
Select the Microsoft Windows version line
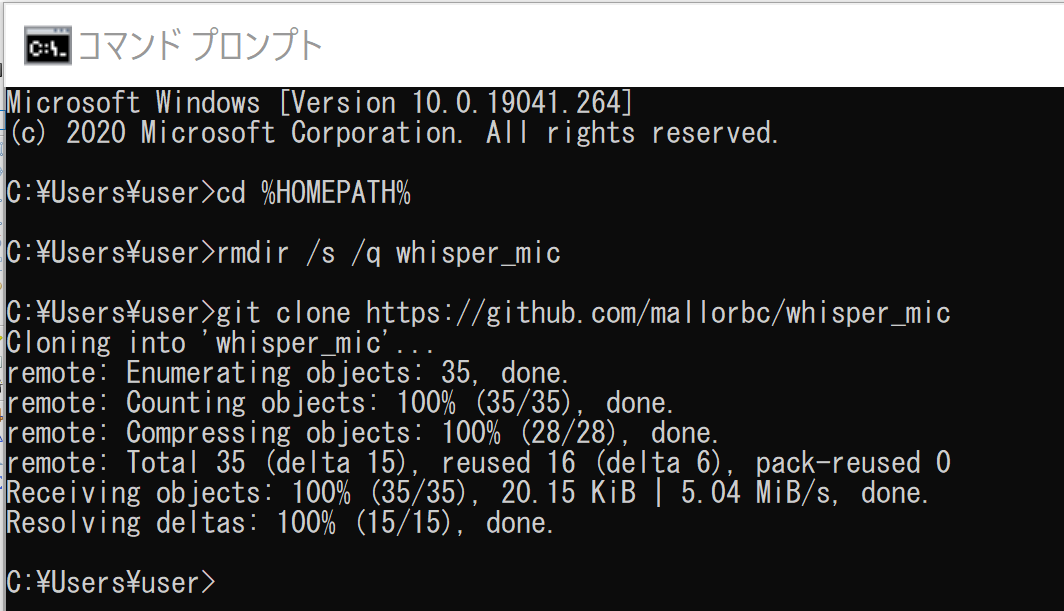click(320, 103)
